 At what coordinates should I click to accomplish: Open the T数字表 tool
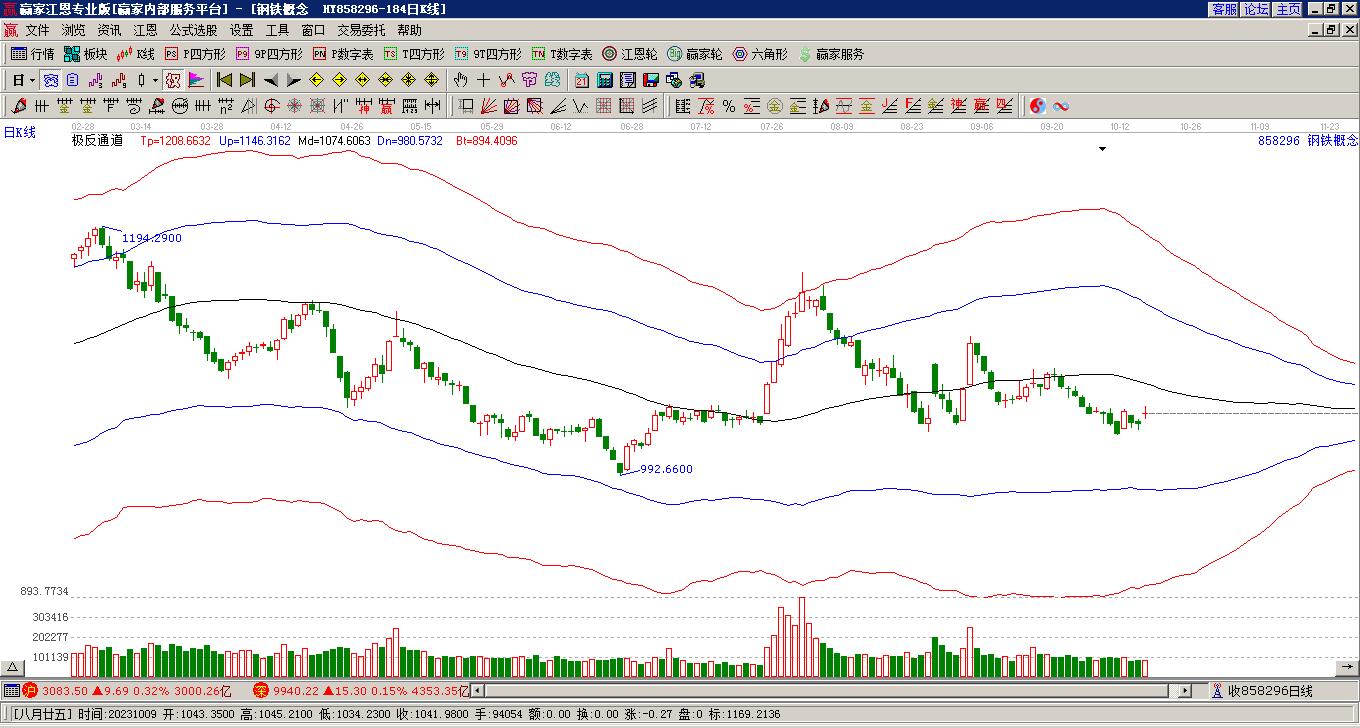(x=562, y=54)
